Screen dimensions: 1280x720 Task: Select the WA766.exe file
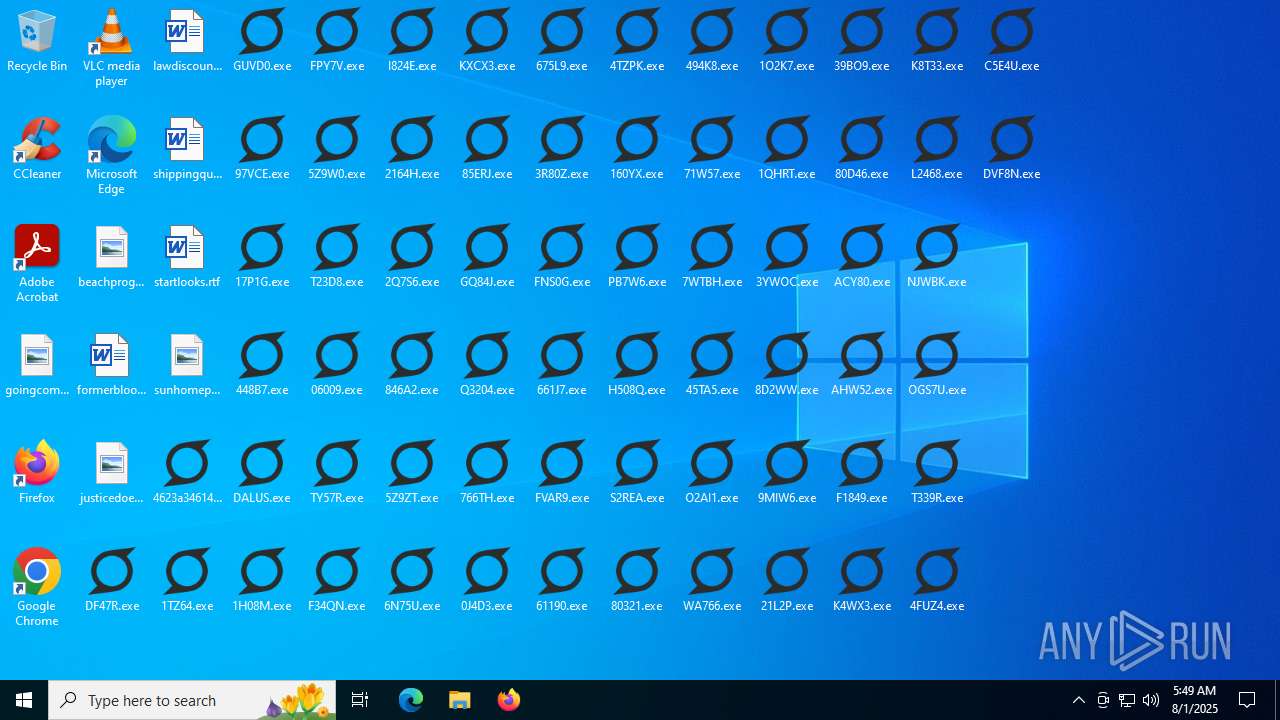[712, 582]
